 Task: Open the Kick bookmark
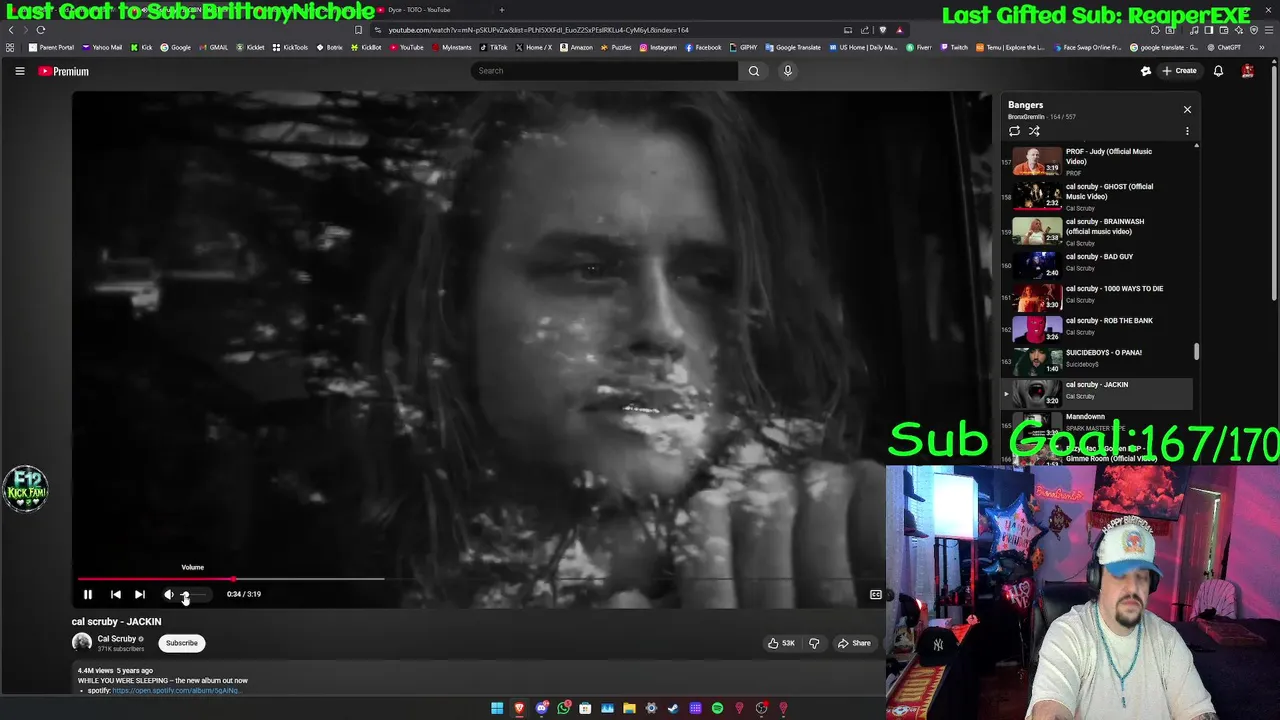point(141,47)
